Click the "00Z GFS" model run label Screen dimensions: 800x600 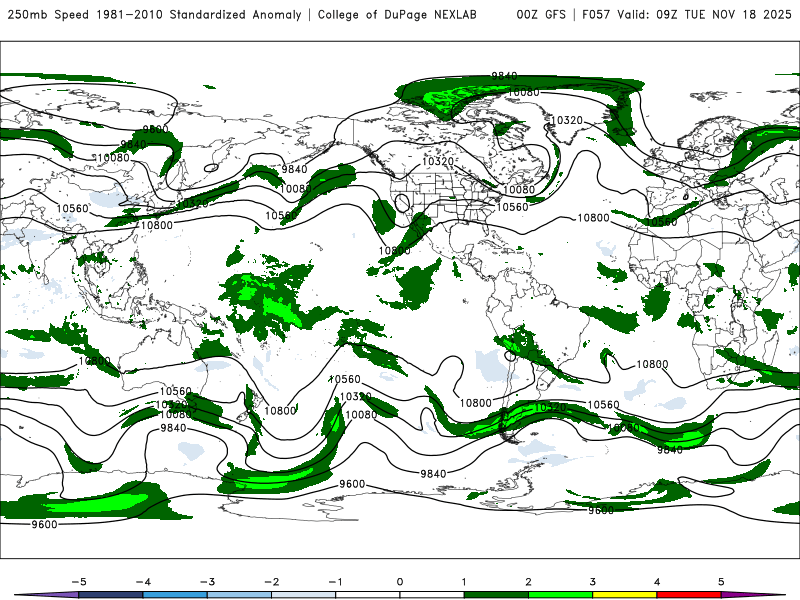(541, 15)
